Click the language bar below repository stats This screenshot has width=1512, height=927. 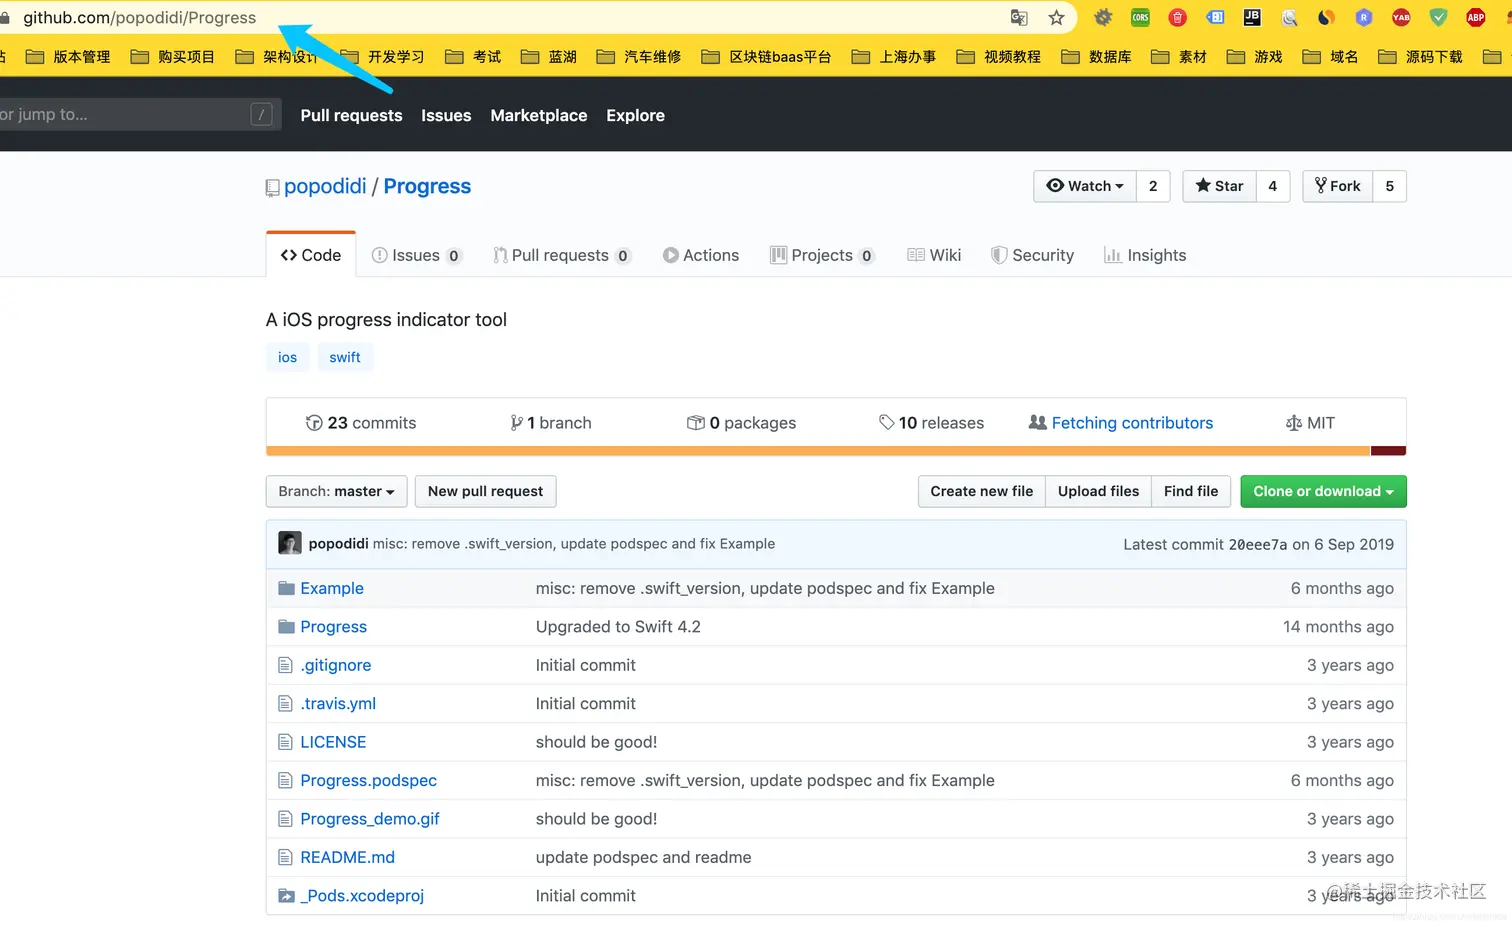pos(836,451)
